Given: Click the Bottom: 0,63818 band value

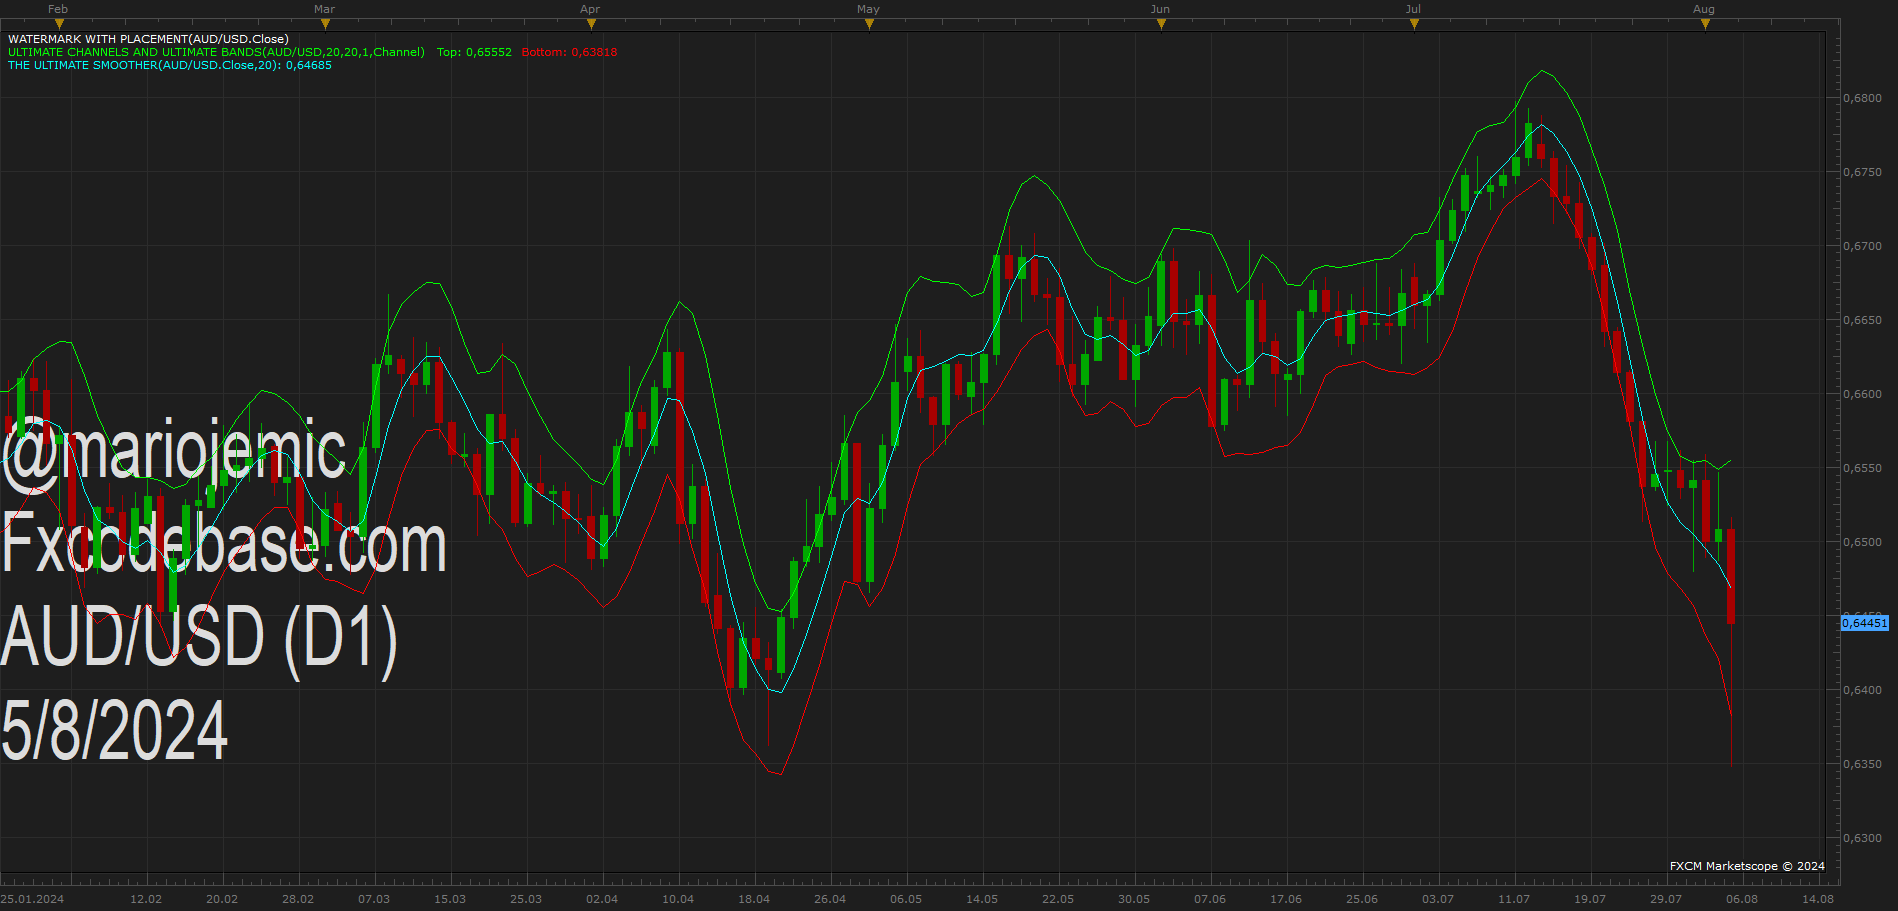Looking at the screenshot, I should point(569,52).
